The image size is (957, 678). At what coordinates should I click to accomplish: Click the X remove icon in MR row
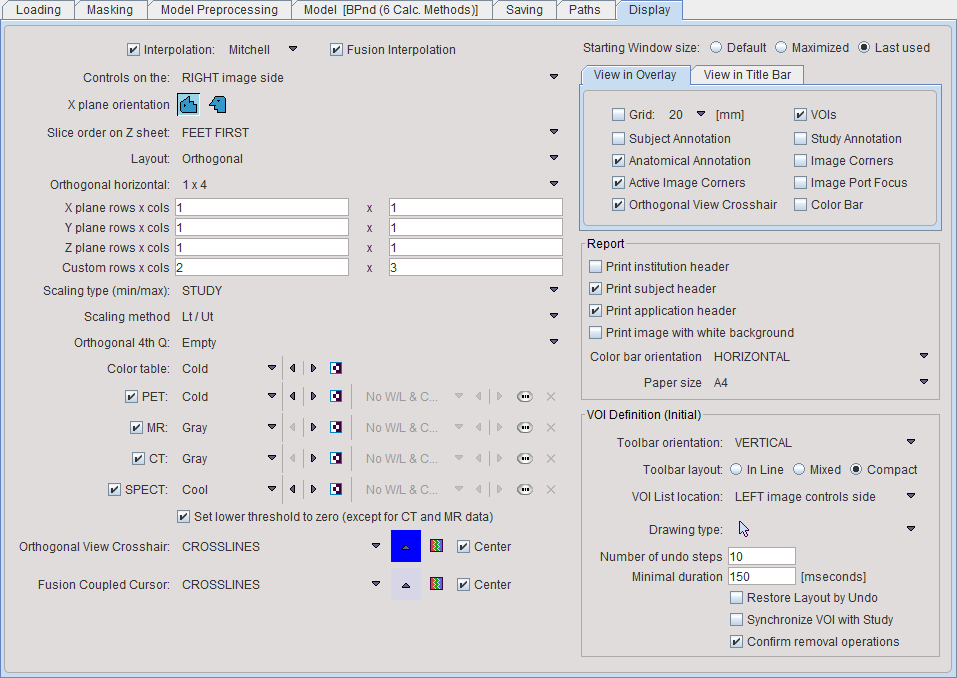pyautogui.click(x=551, y=428)
